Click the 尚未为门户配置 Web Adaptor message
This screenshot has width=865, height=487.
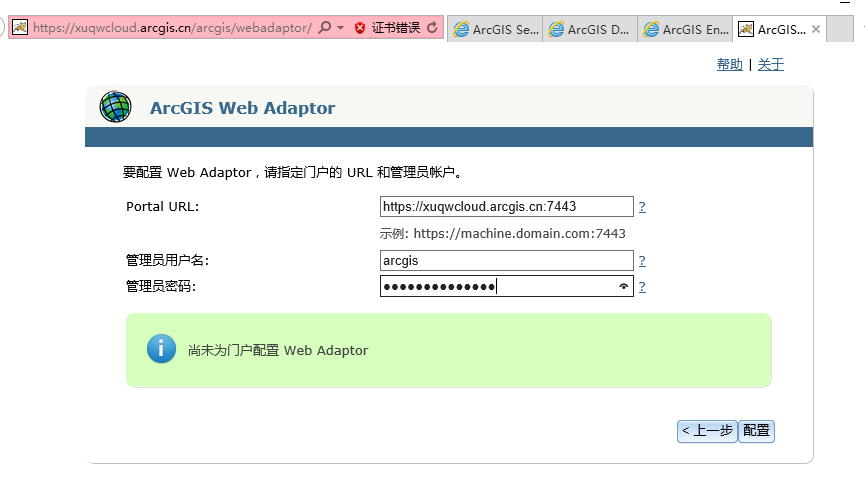coord(278,350)
